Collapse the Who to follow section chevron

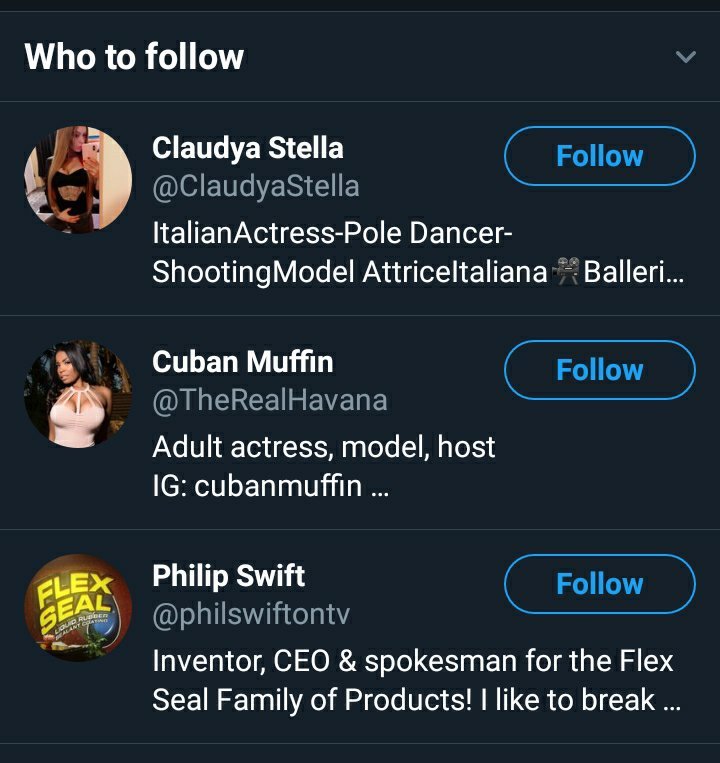point(685,57)
